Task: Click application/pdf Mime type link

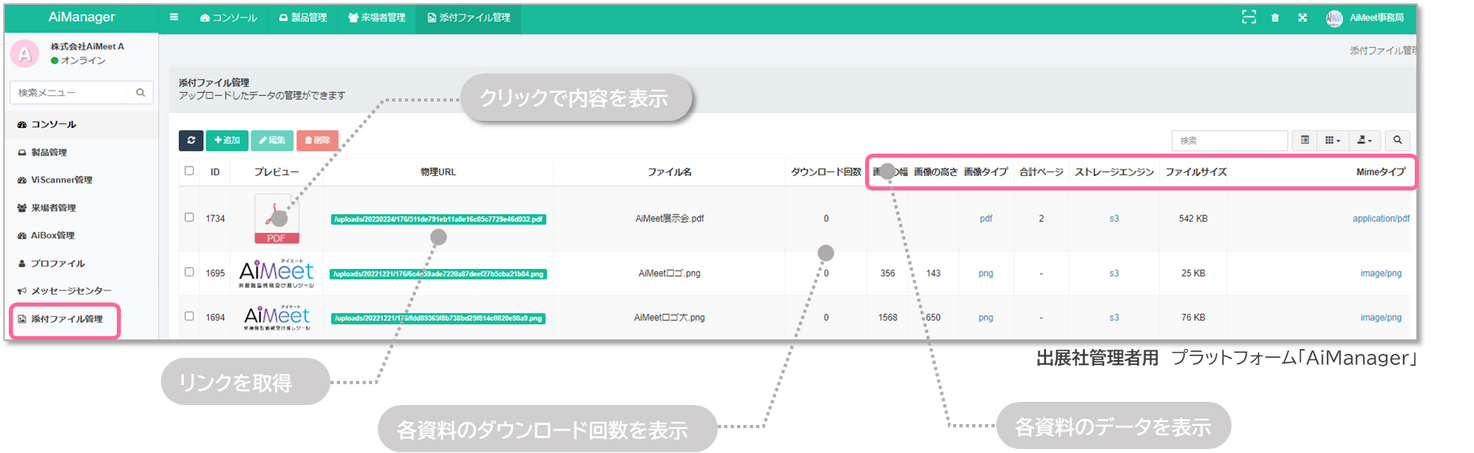Action: click(x=1381, y=218)
